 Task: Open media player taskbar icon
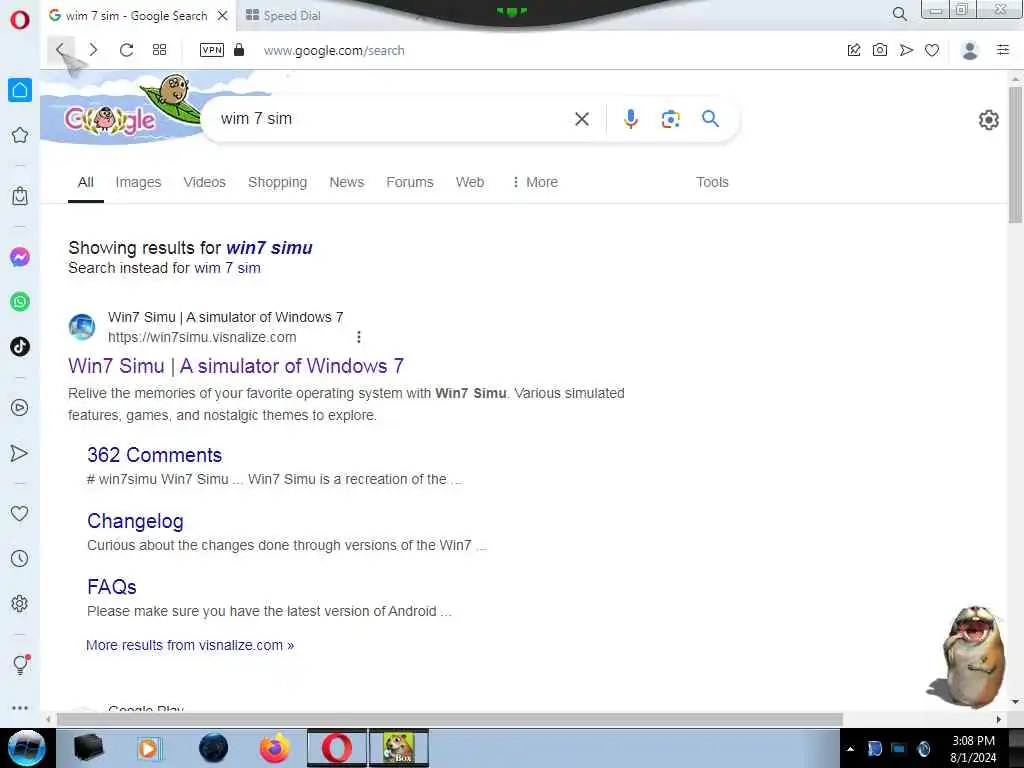pyautogui.click(x=150, y=748)
